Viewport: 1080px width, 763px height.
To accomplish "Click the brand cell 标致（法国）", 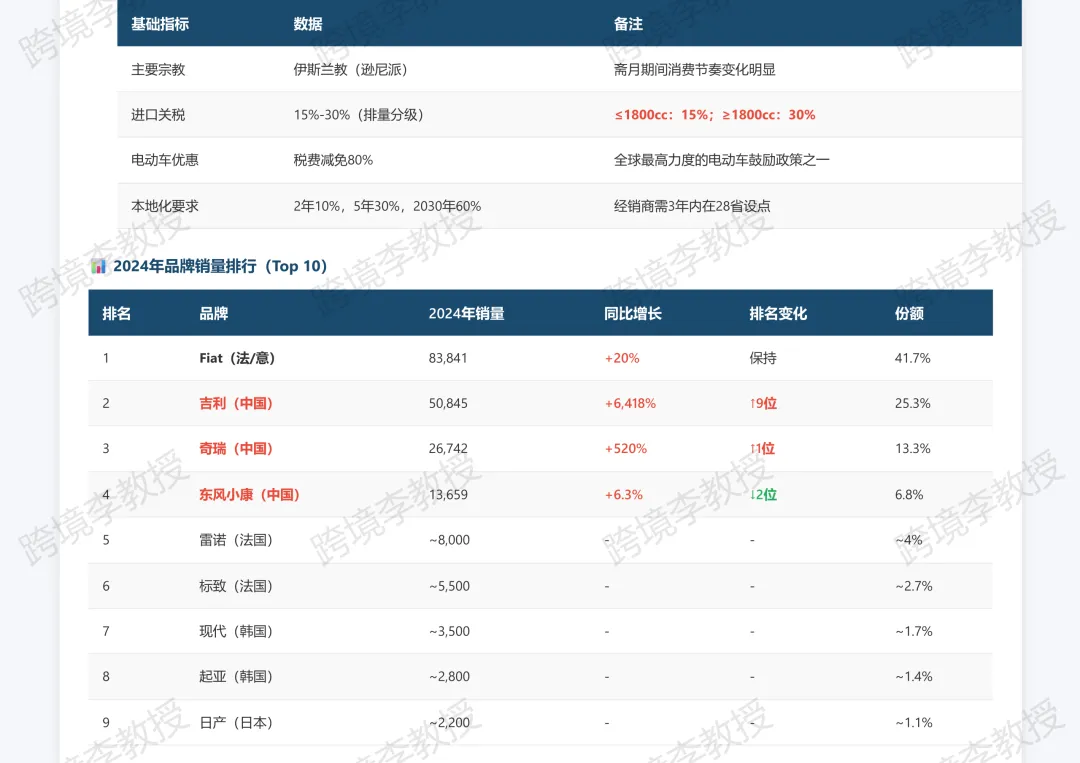I will point(236,586).
